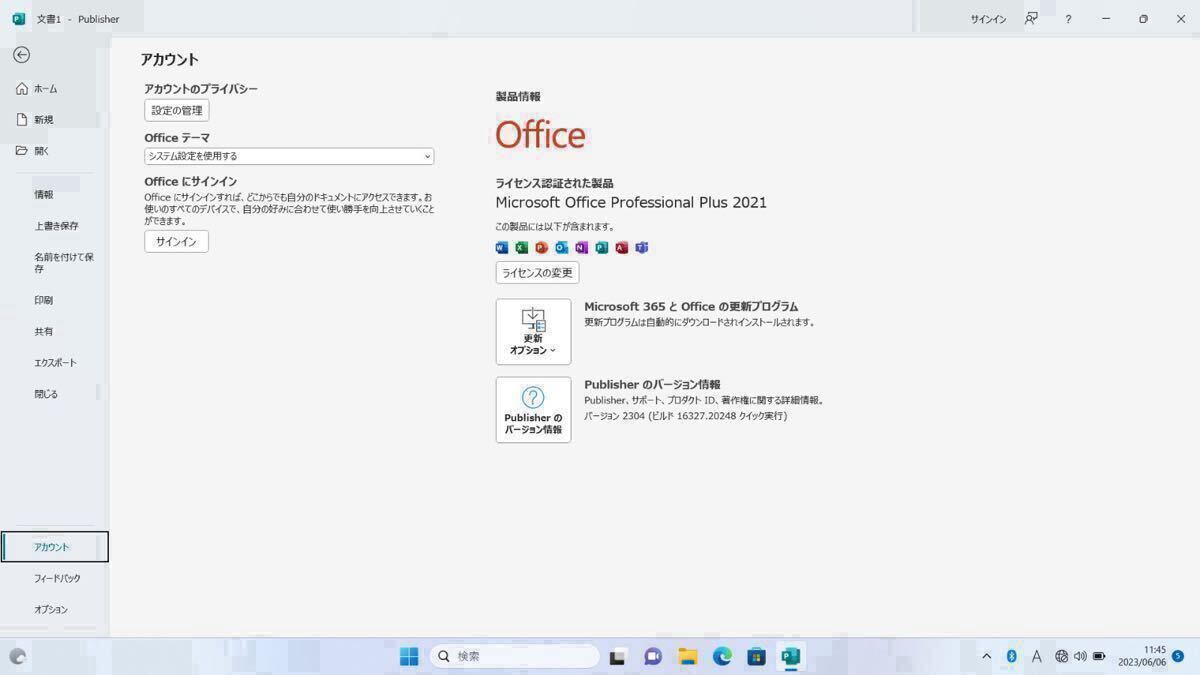Select the アカウント tab in sidebar
The image size is (1200, 675).
pyautogui.click(x=52, y=547)
